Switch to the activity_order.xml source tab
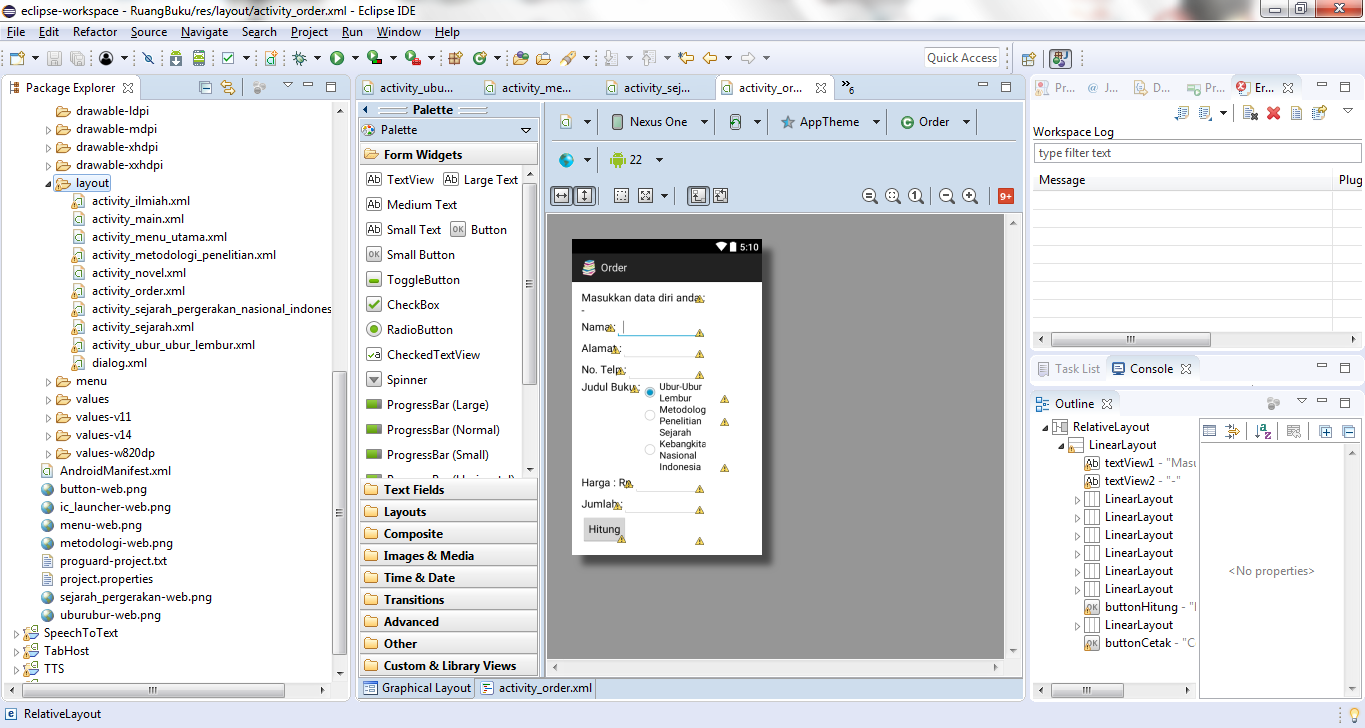The height and width of the screenshot is (728, 1365). (x=536, y=688)
